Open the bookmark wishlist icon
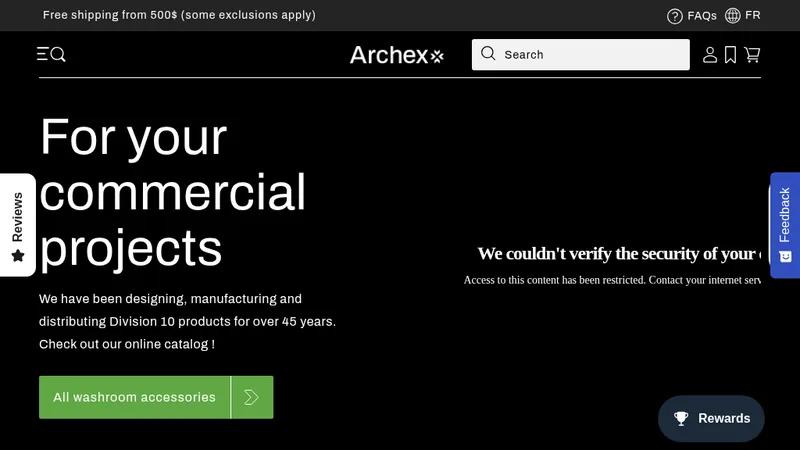This screenshot has height=450, width=800. point(731,55)
